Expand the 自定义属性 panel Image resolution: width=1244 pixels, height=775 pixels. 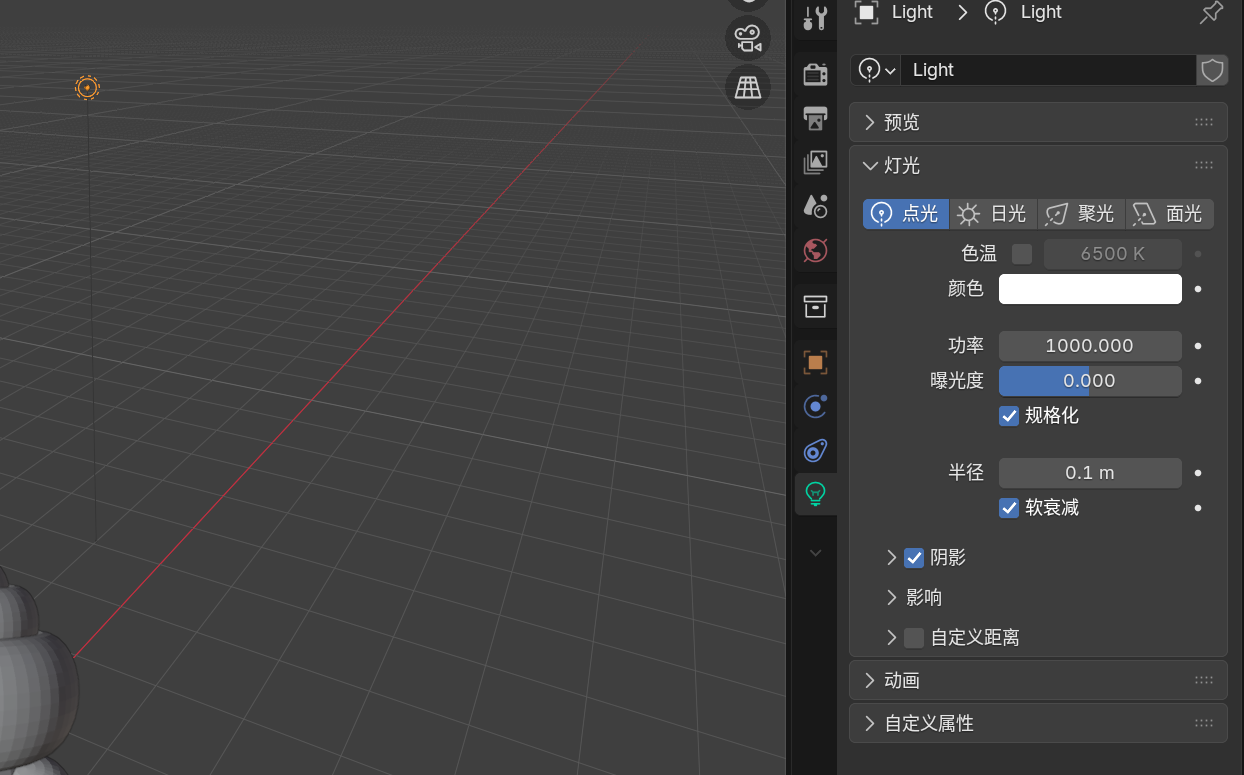(x=1038, y=724)
